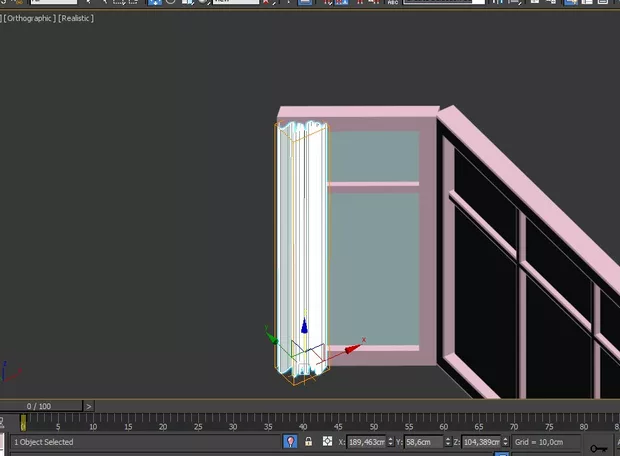Click the 0 / 100 time slider
Image resolution: width=620 pixels, height=456 pixels.
39,406
